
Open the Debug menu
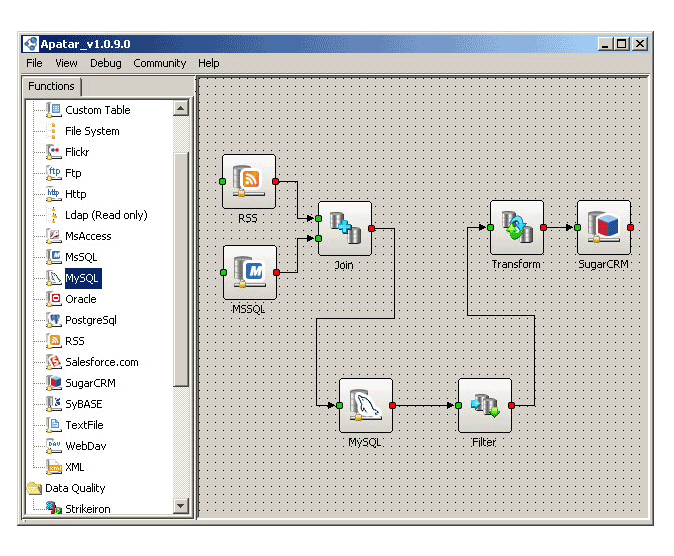(x=106, y=63)
